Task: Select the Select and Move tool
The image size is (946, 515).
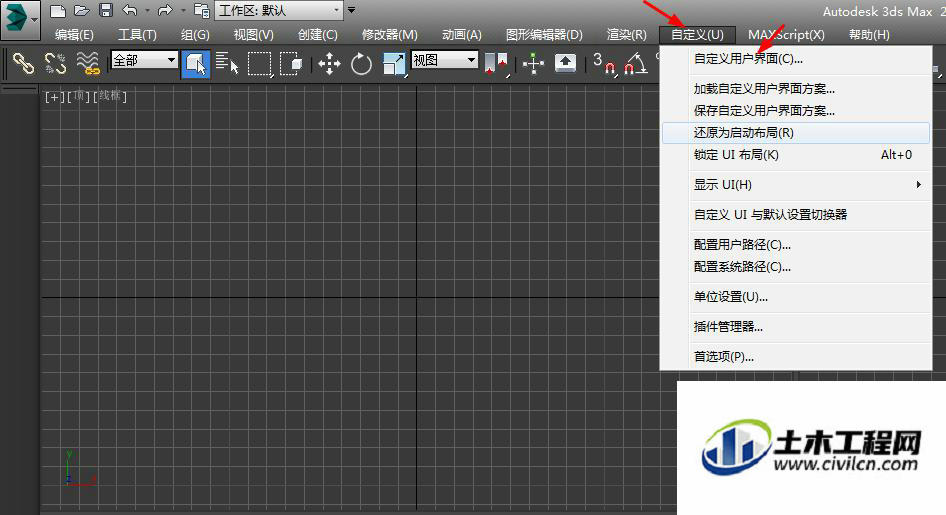Action: click(329, 63)
